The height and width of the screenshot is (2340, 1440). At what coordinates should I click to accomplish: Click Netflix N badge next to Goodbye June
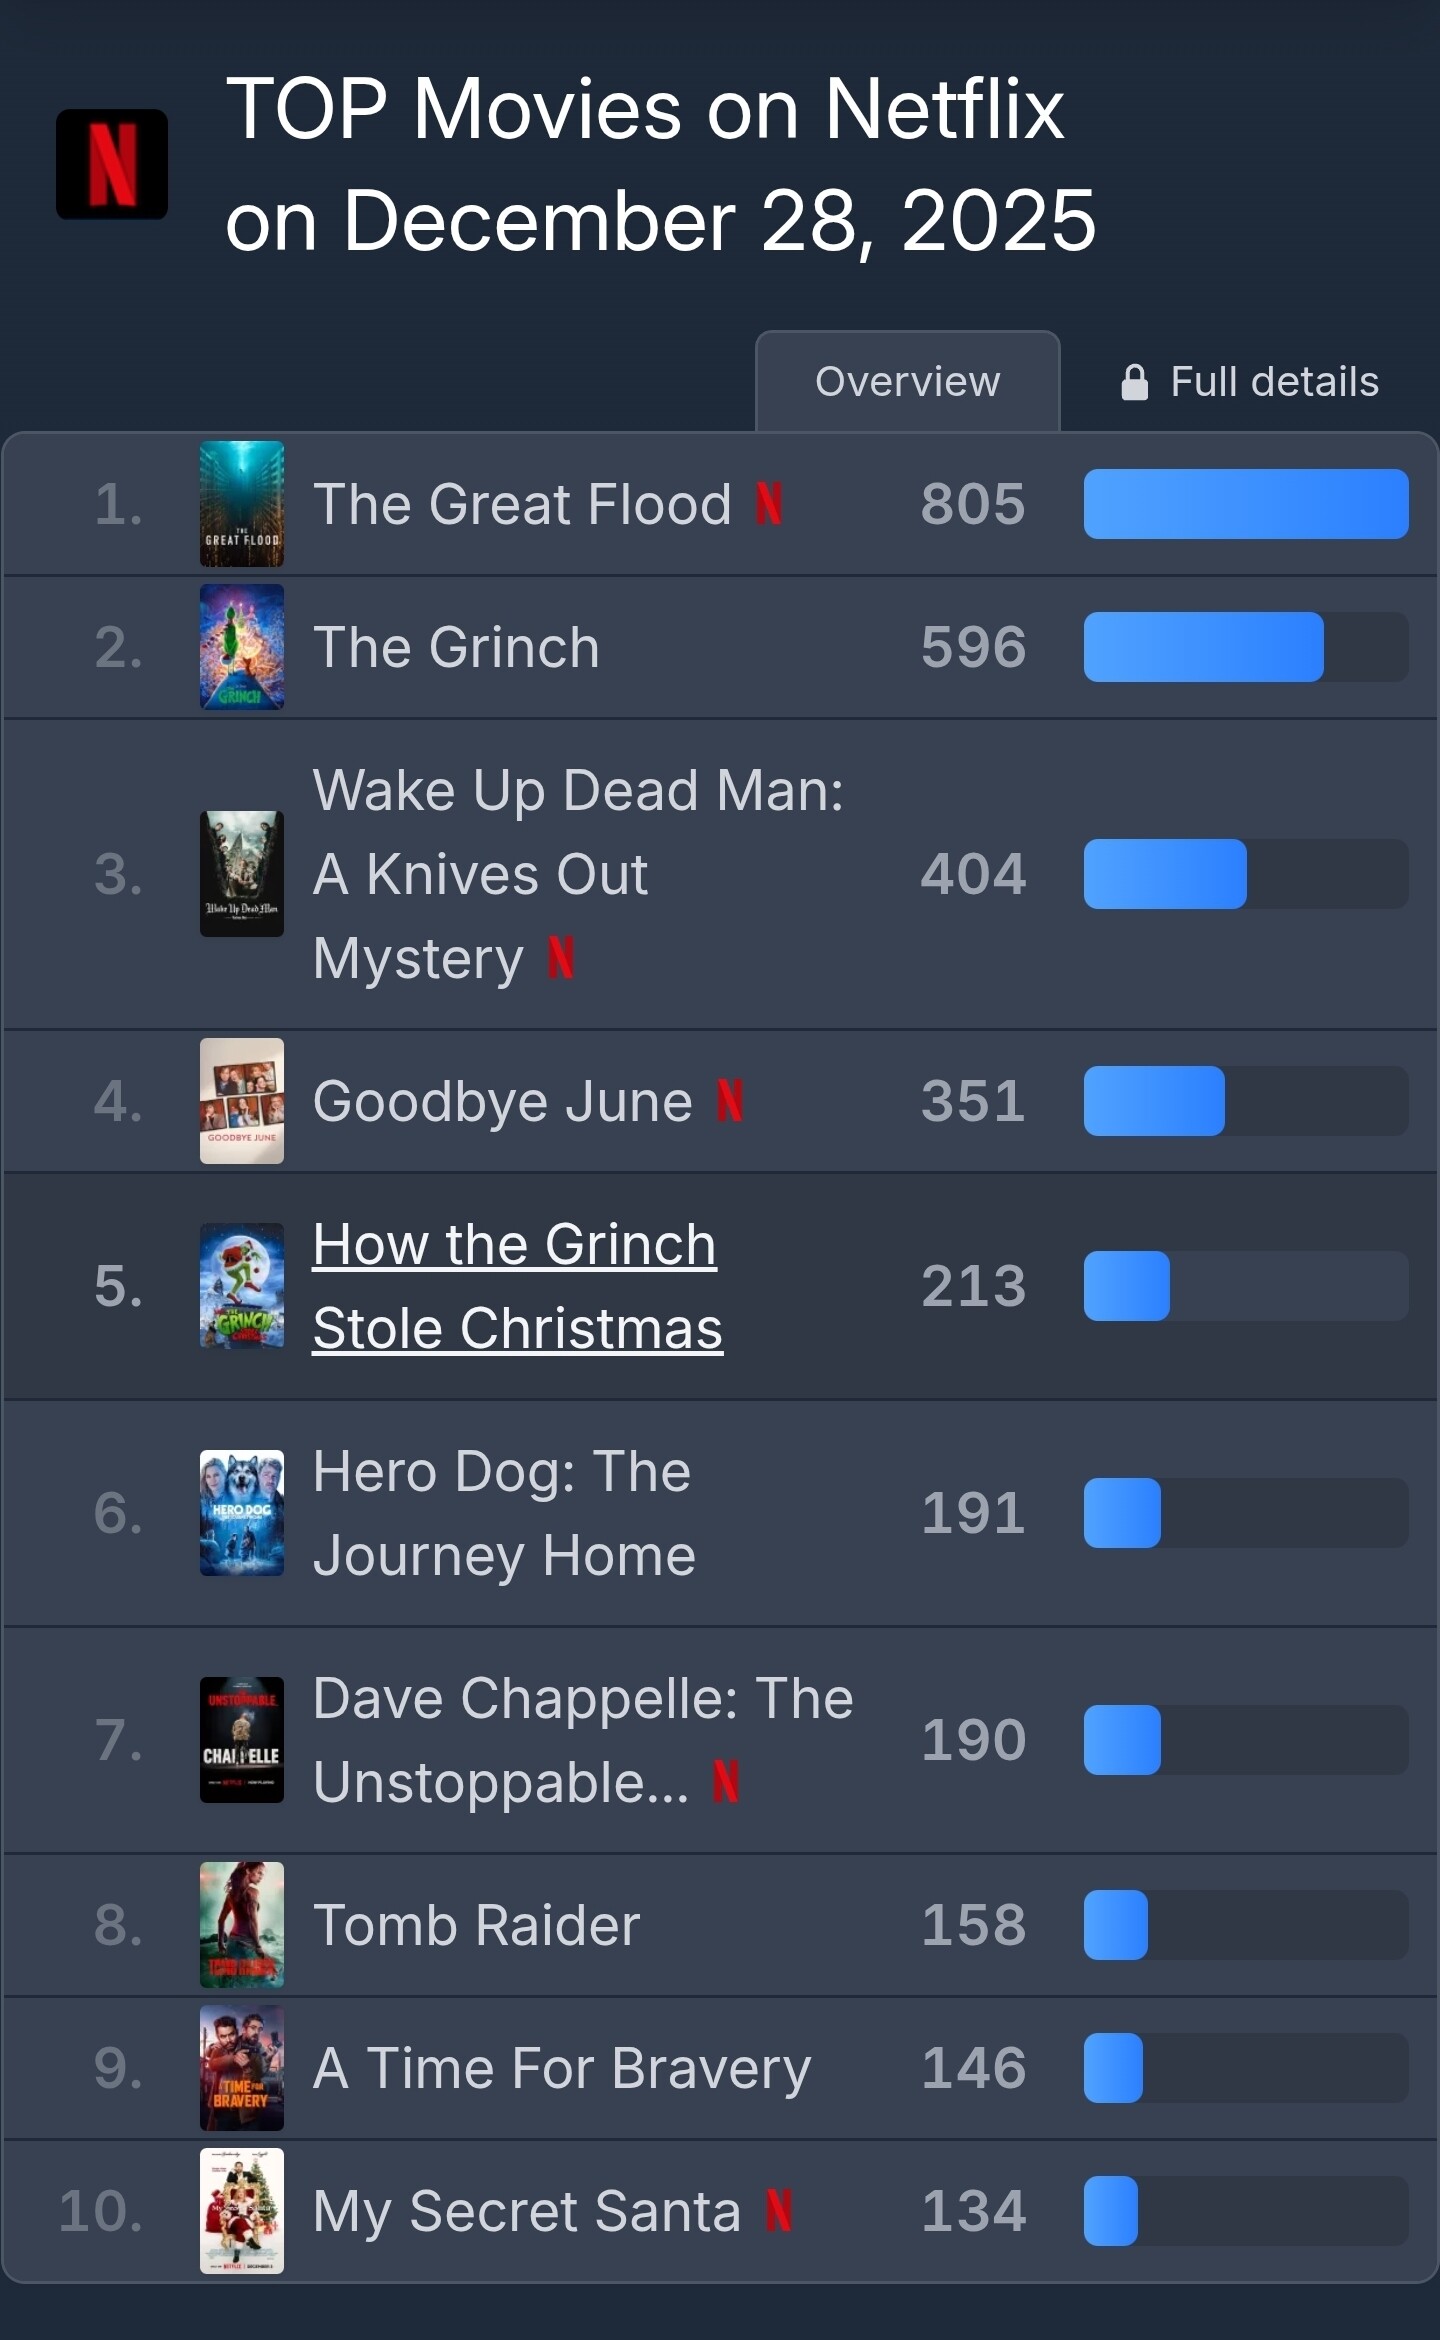(730, 1101)
